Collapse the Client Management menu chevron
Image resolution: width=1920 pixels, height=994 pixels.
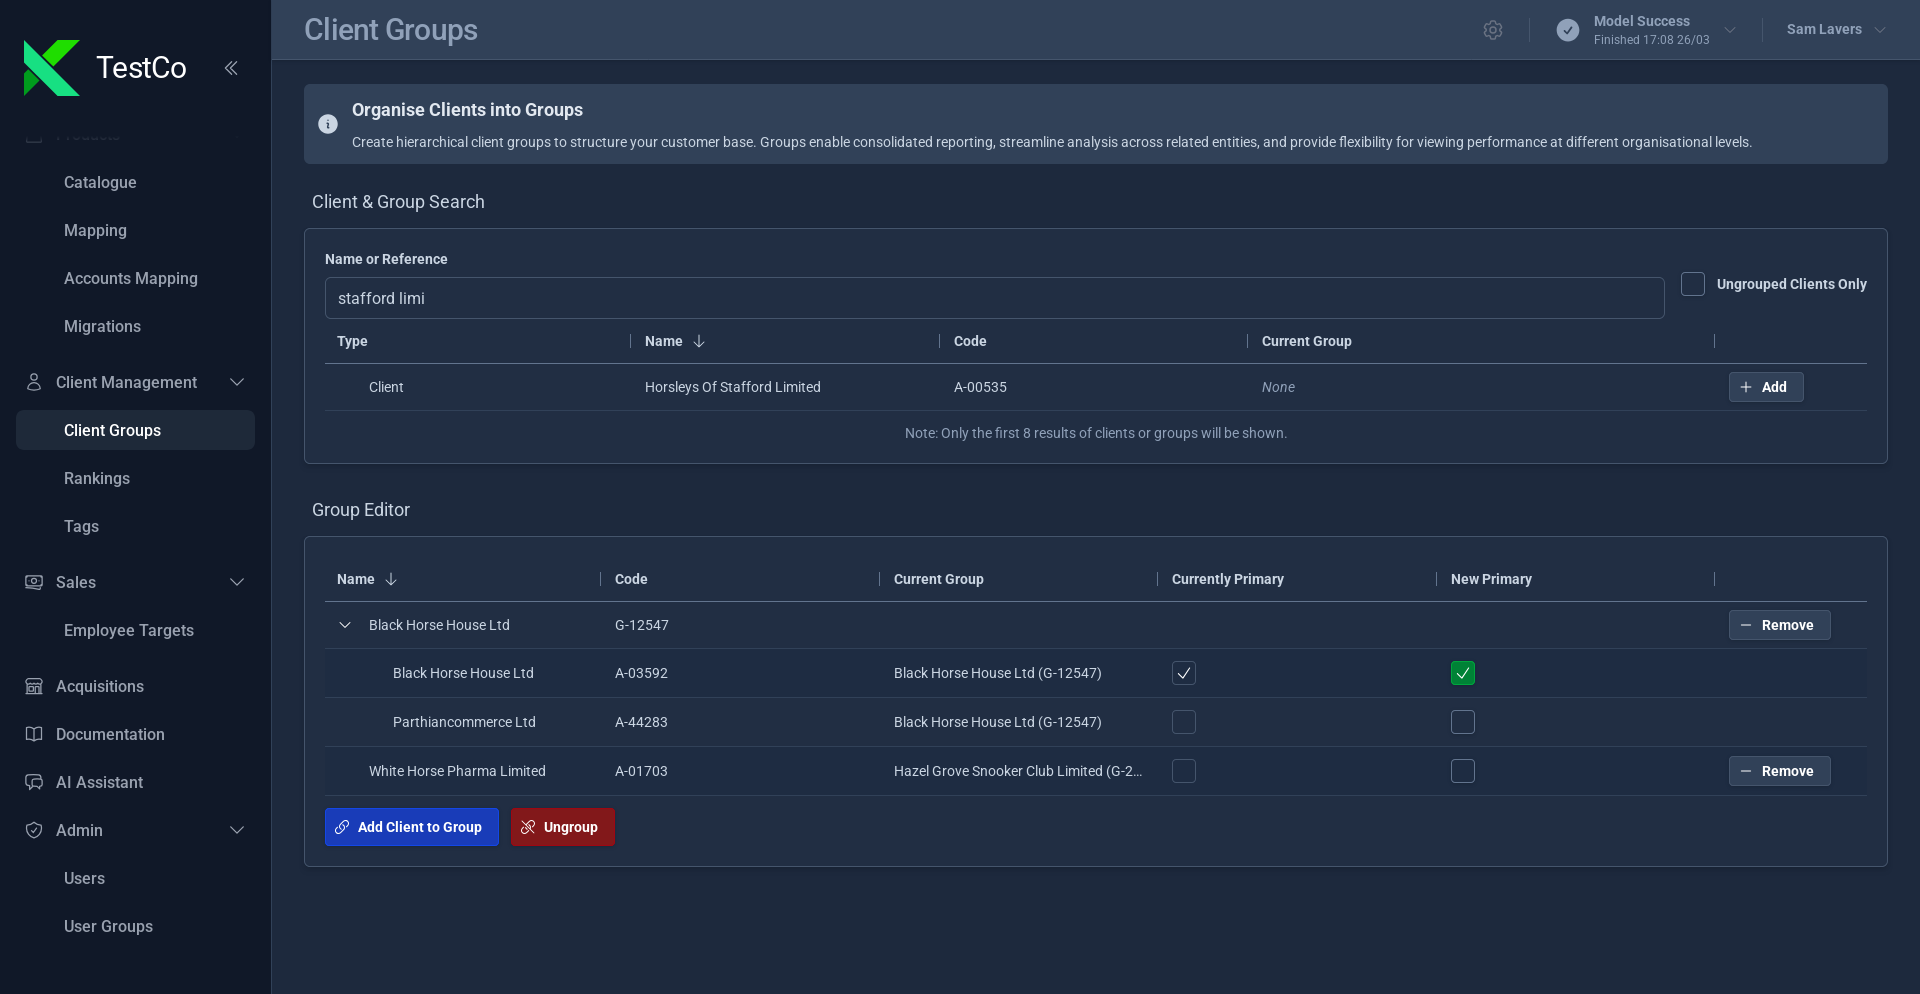237,382
